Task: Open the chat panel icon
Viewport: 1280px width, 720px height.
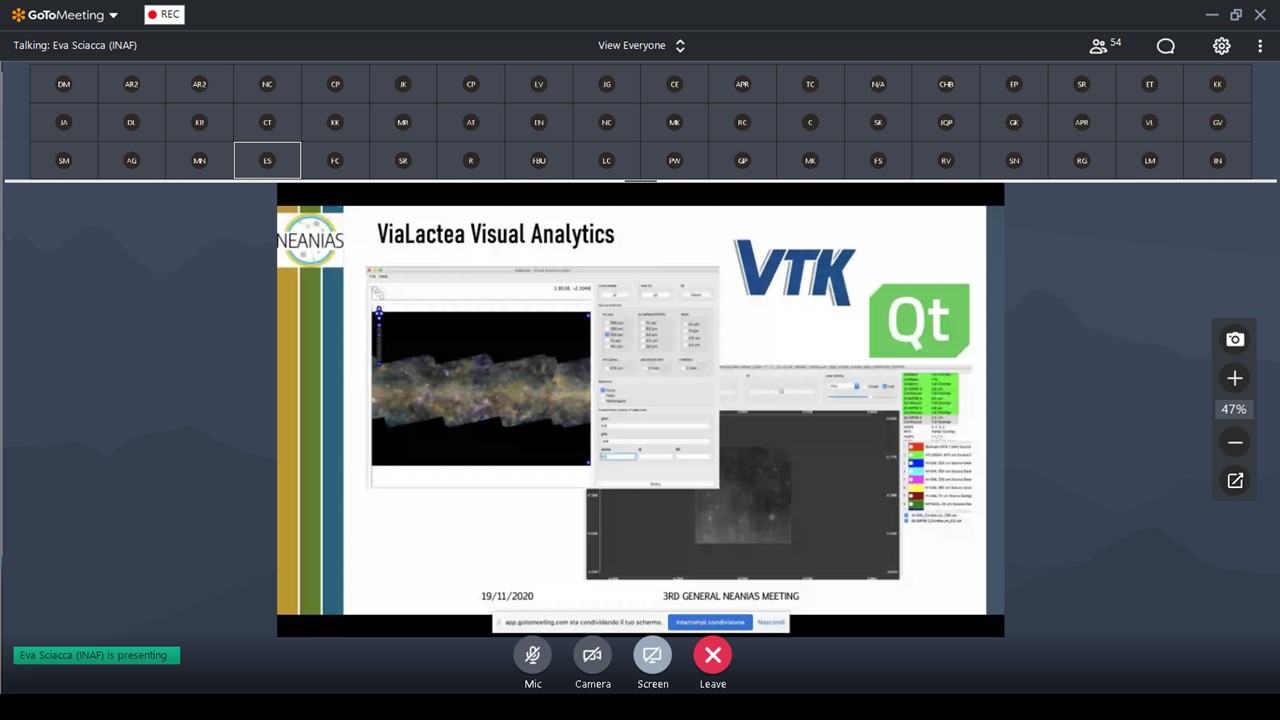Action: click(x=1166, y=46)
